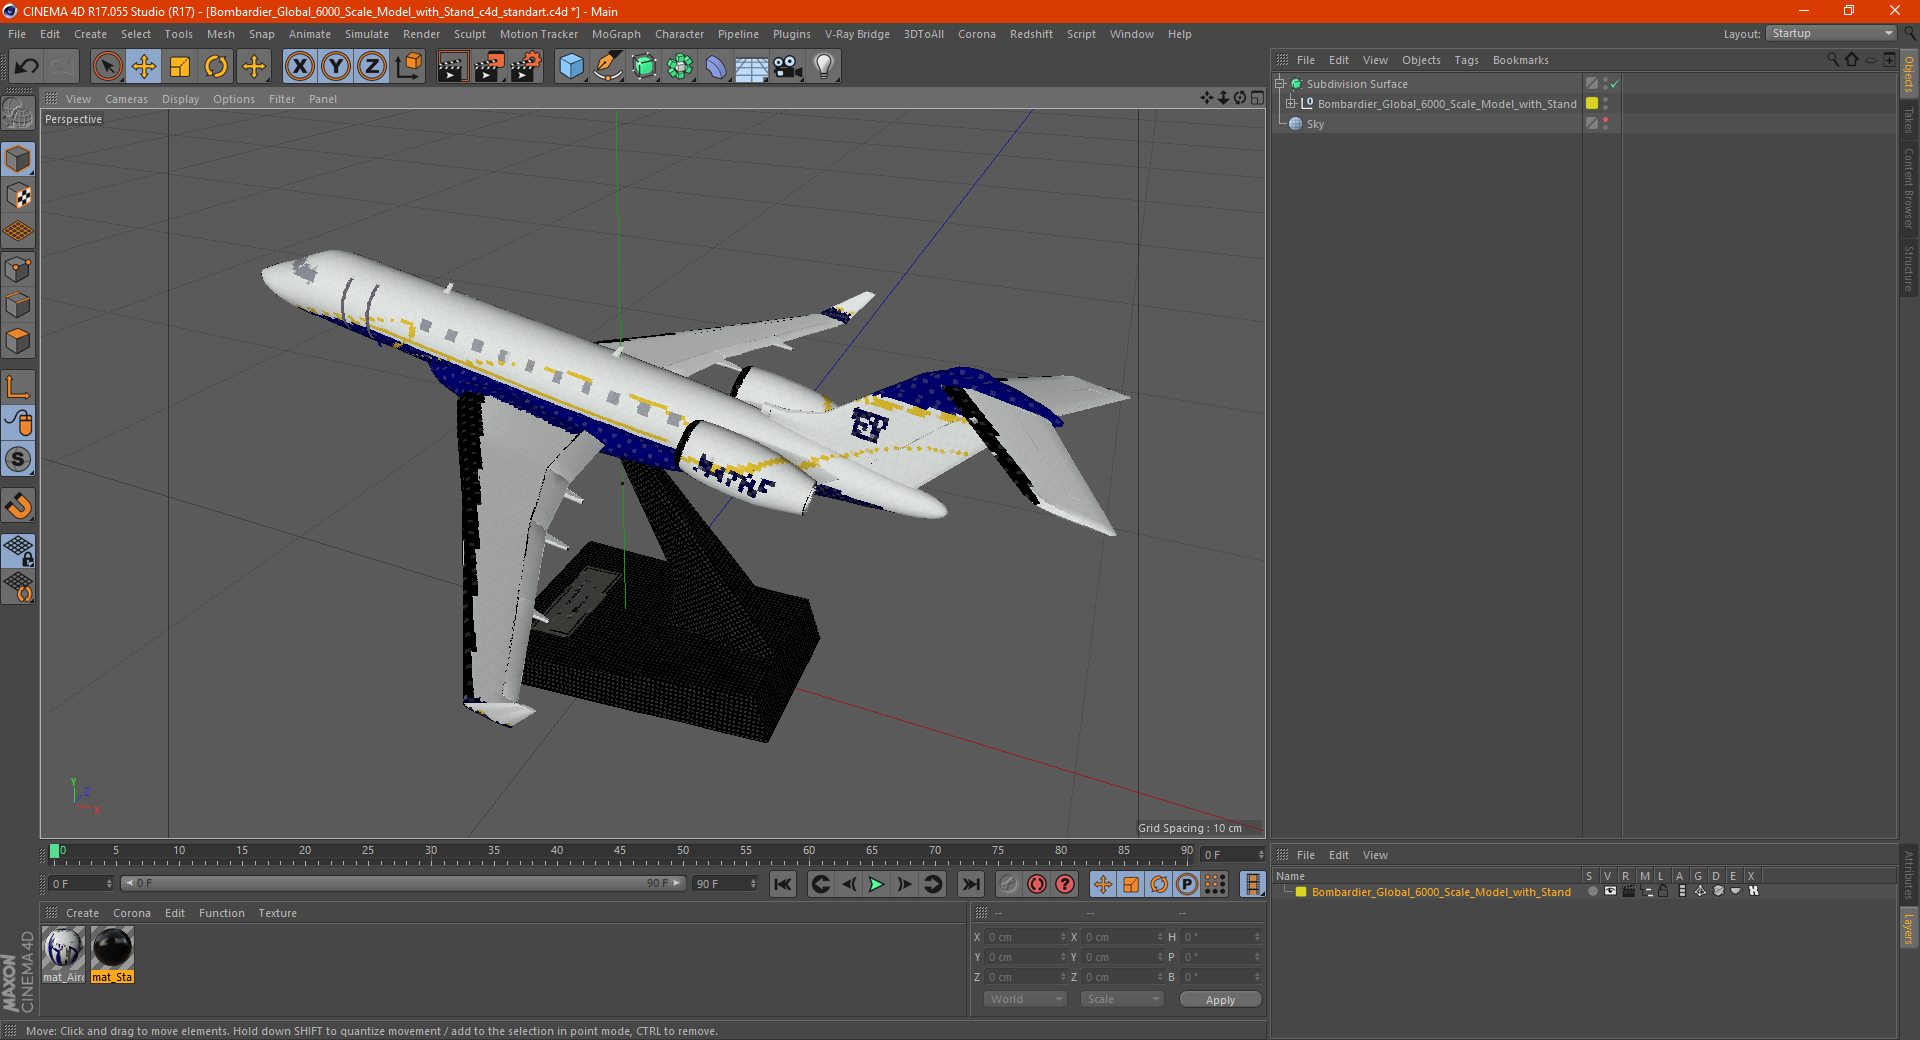Select the Sky object
This screenshot has height=1040, width=1920.
(x=1315, y=124)
